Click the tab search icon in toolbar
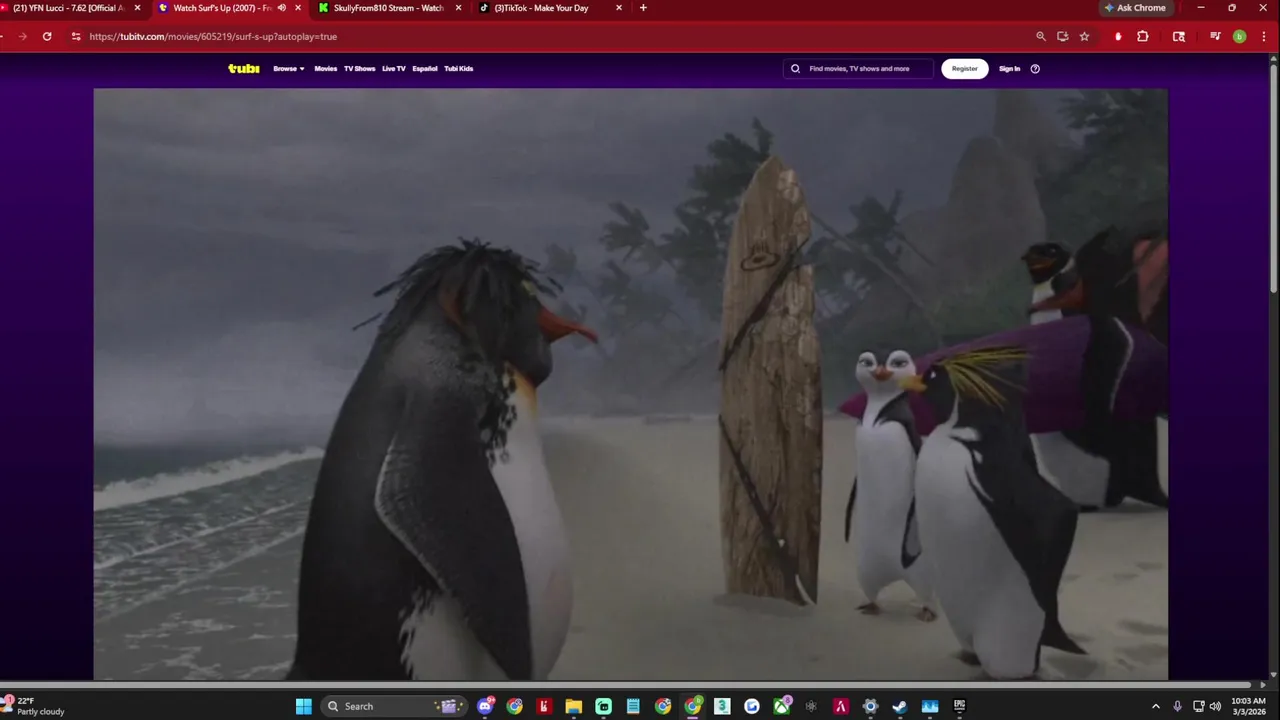This screenshot has width=1280, height=720. (1179, 36)
